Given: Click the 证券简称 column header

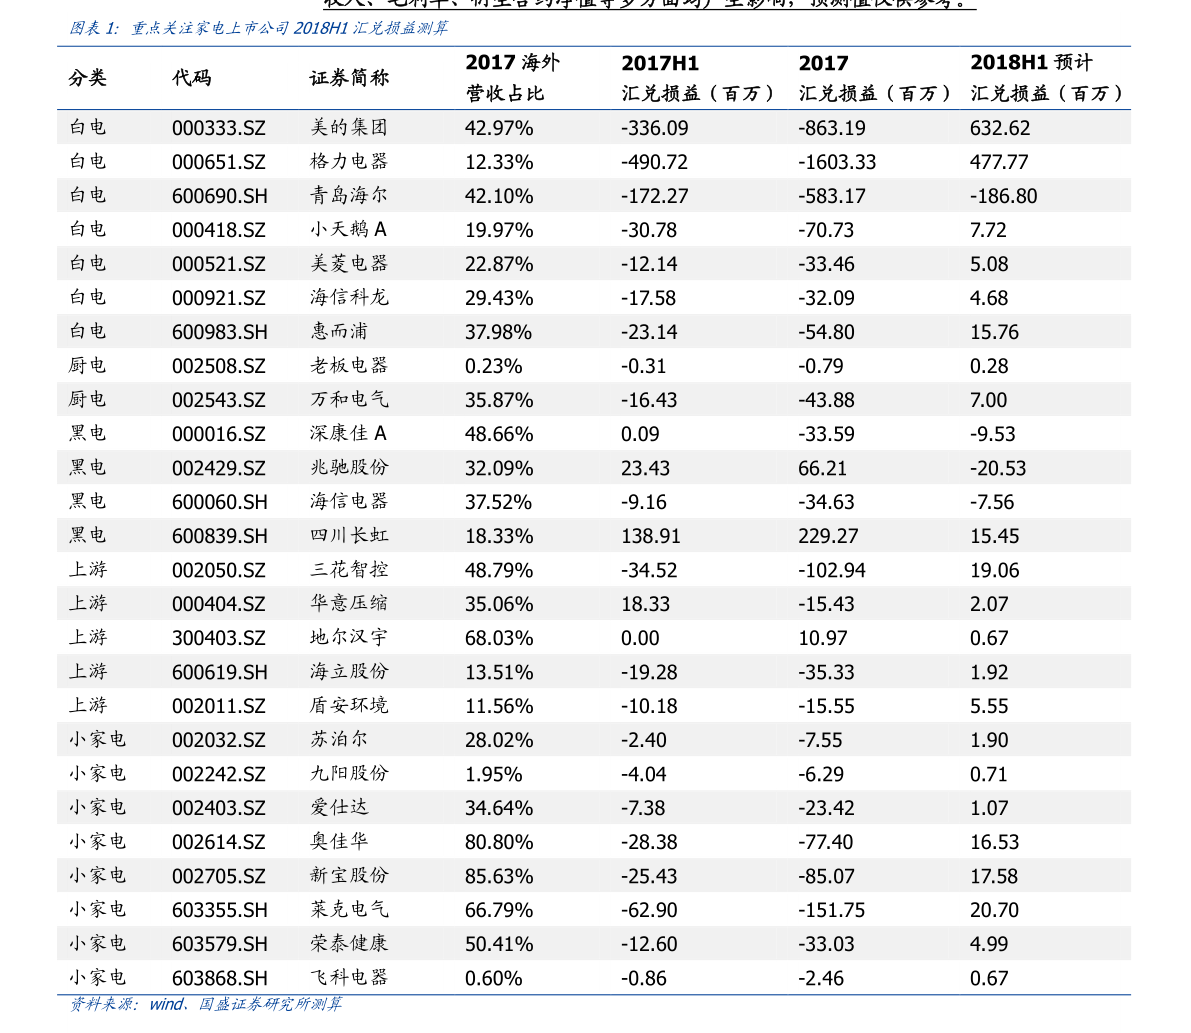Looking at the screenshot, I should (349, 77).
